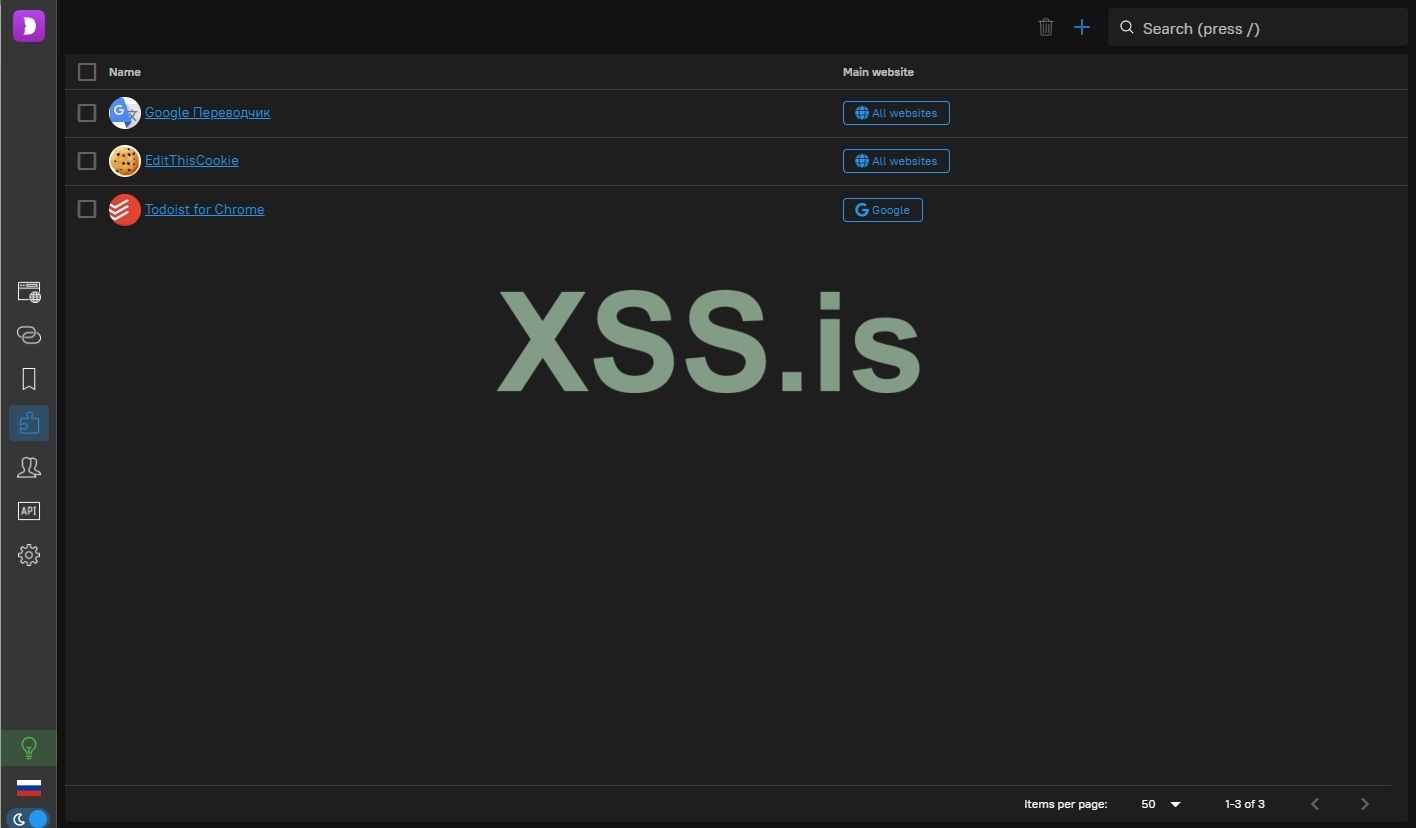Click the trash delete icon

(x=1046, y=27)
